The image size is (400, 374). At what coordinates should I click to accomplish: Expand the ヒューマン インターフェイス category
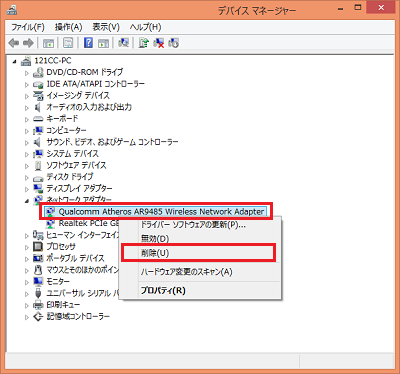27,236
